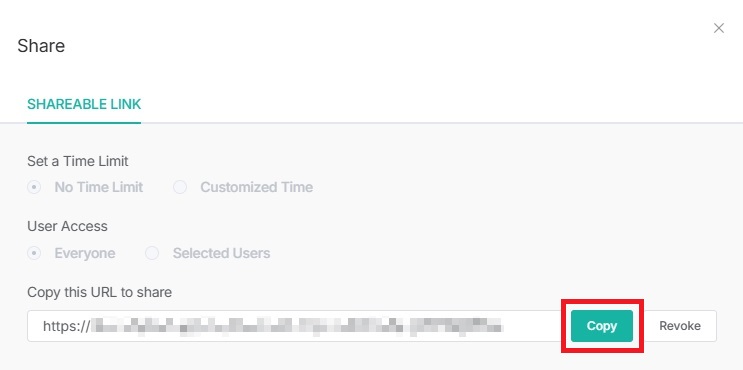
Task: Click the Revoke button
Action: pos(680,326)
